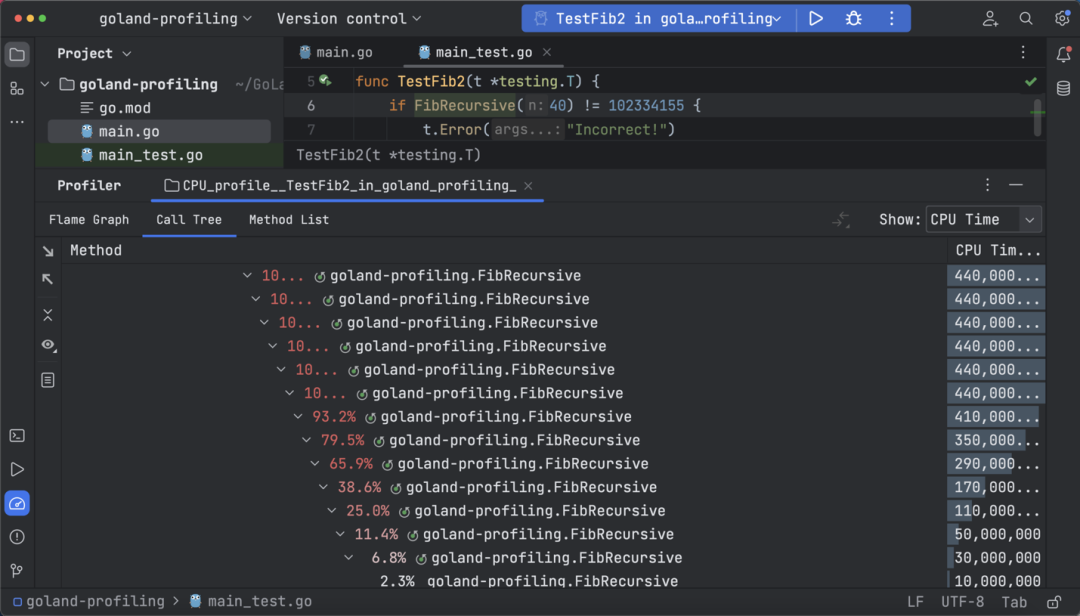Open the Project view dropdown
Image resolution: width=1080 pixels, height=616 pixels.
point(94,53)
